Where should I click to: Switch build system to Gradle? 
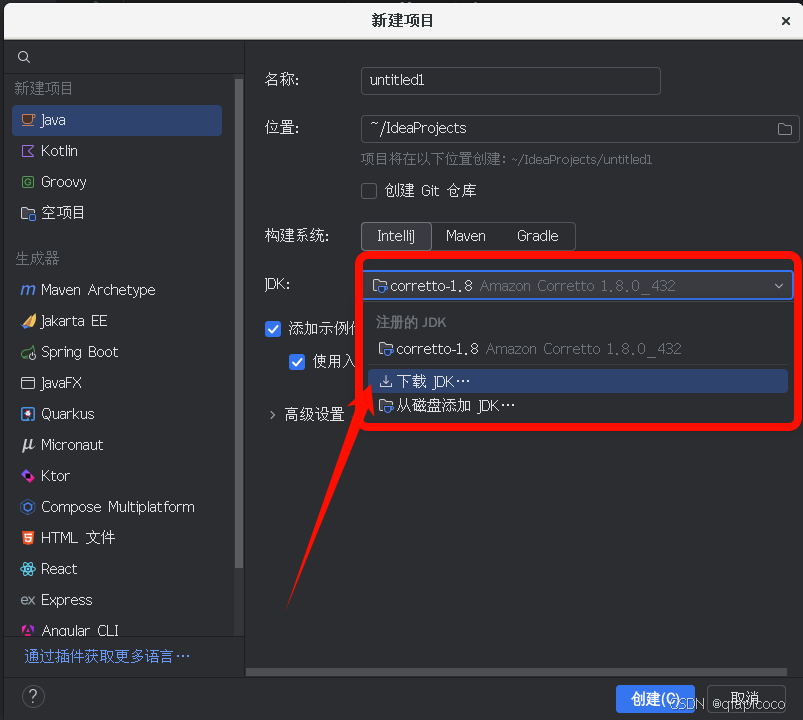537,236
